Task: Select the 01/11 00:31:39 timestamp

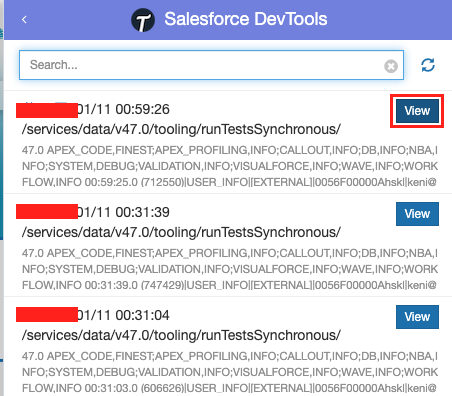Action: (x=123, y=212)
